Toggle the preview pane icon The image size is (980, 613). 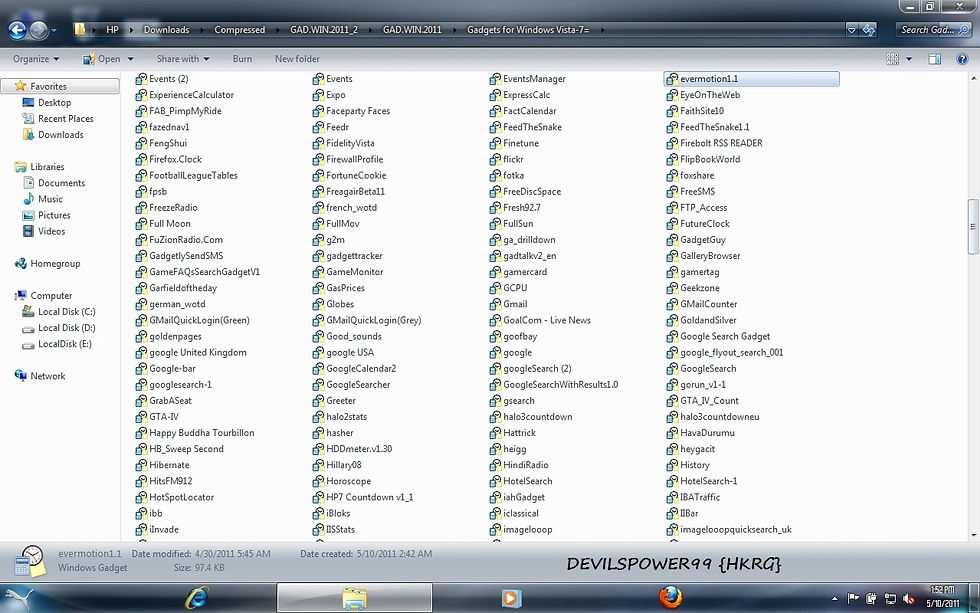[934, 59]
